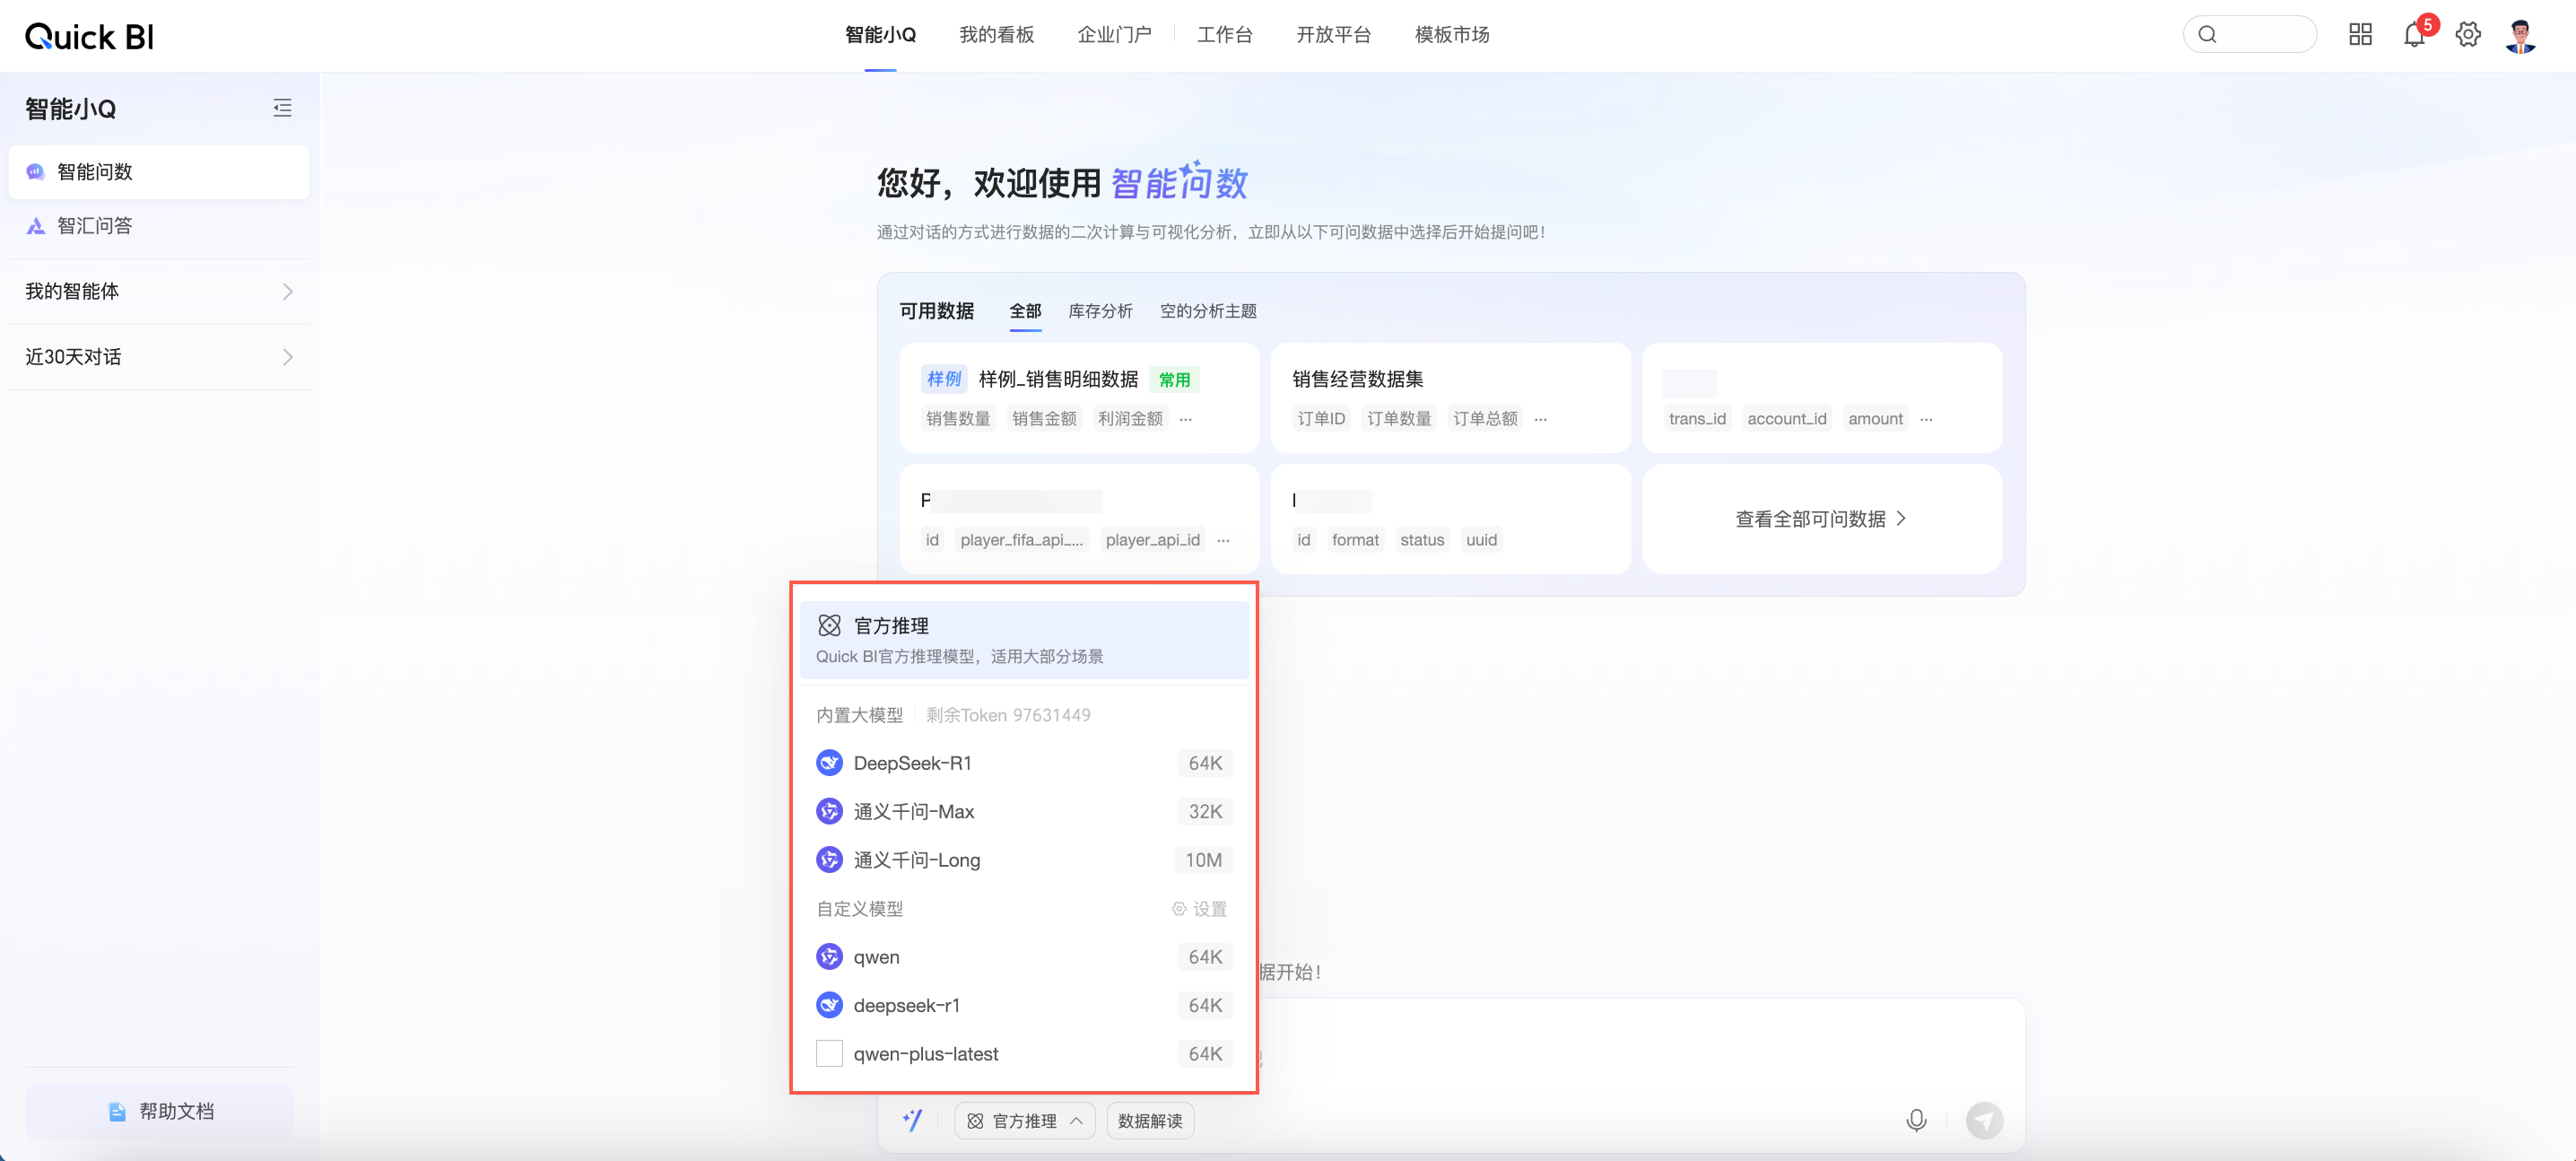Click the 智汇问答 sidebar icon
Viewport: 2576px width, 1161px height.
(36, 226)
